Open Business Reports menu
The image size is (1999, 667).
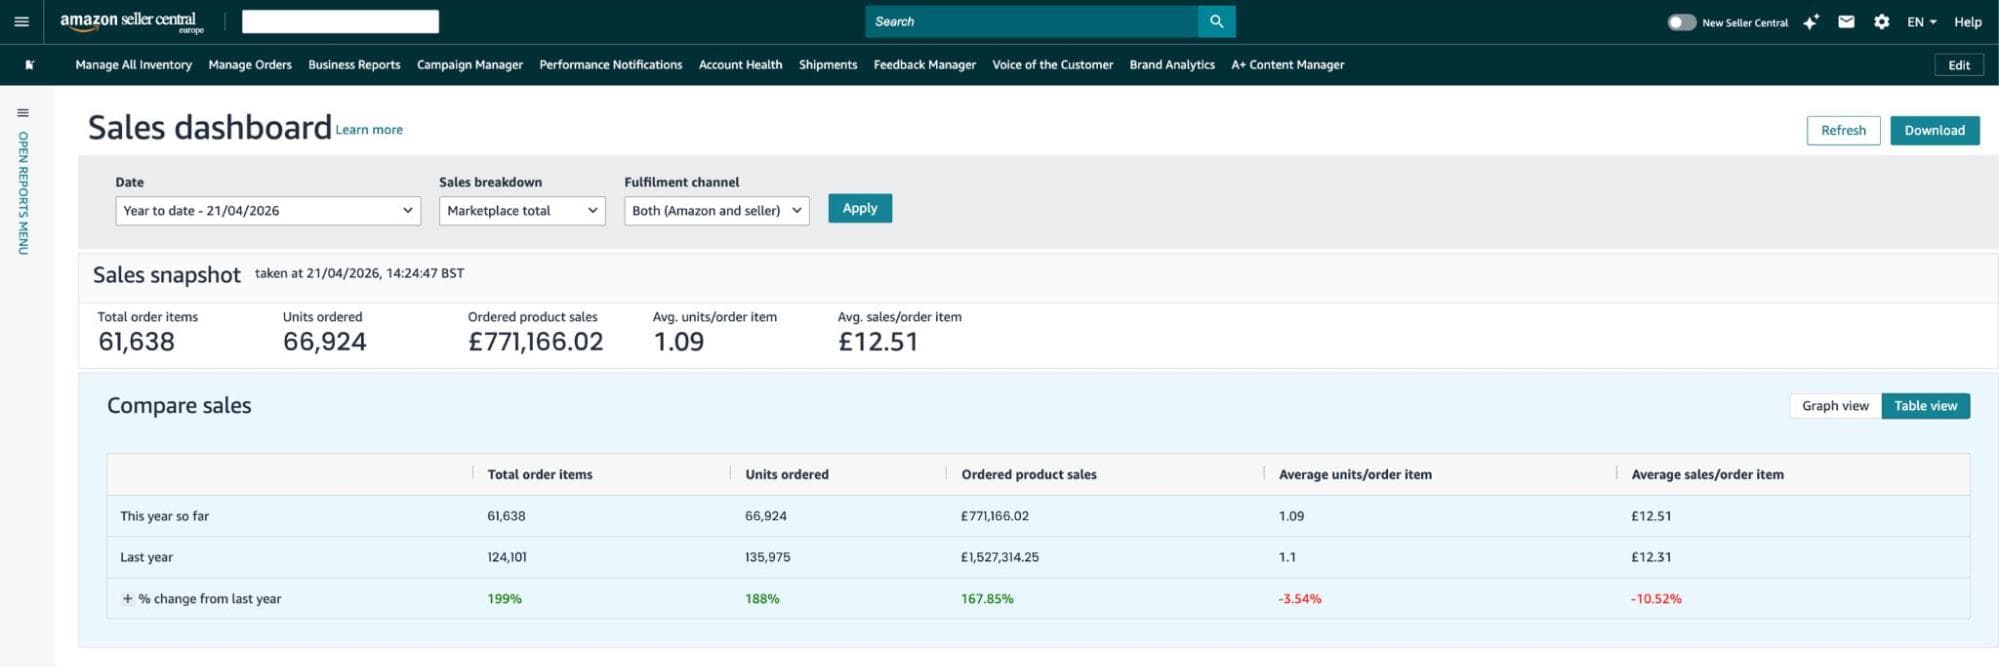(354, 65)
